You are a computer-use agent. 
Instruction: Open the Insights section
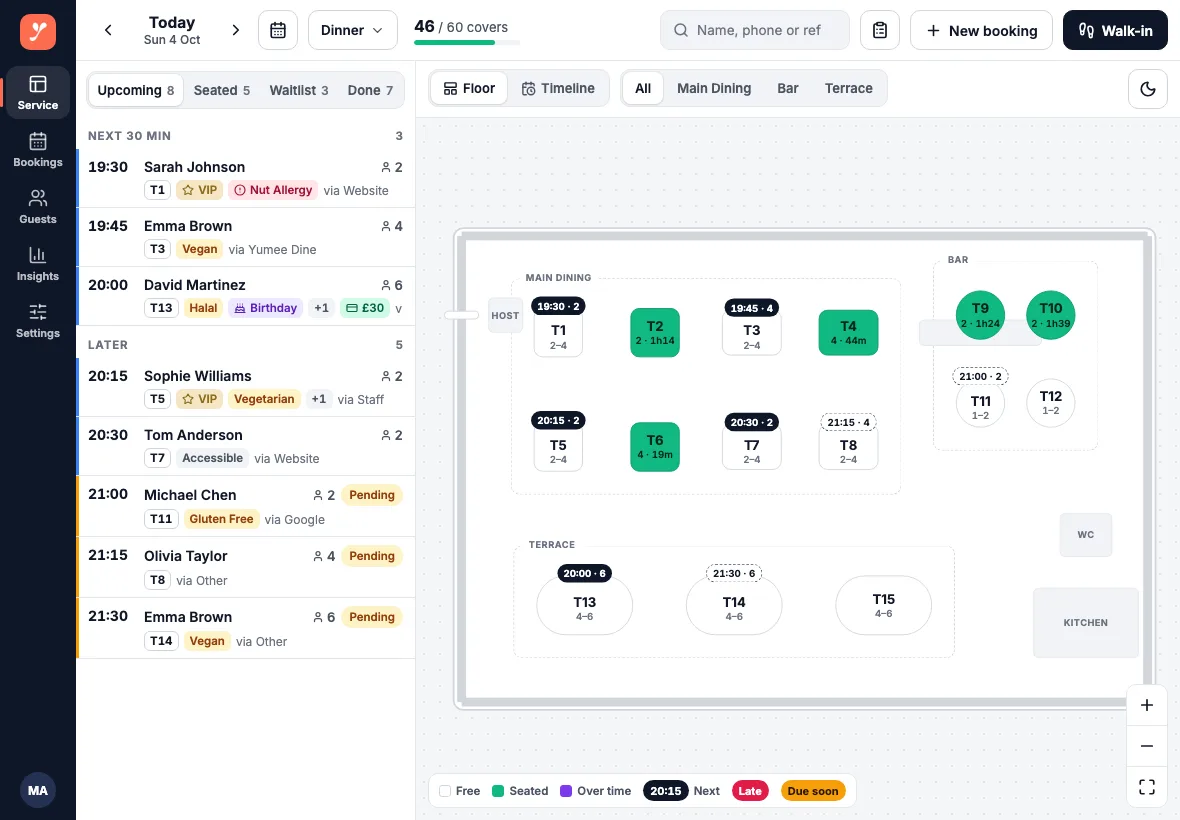coord(38,264)
